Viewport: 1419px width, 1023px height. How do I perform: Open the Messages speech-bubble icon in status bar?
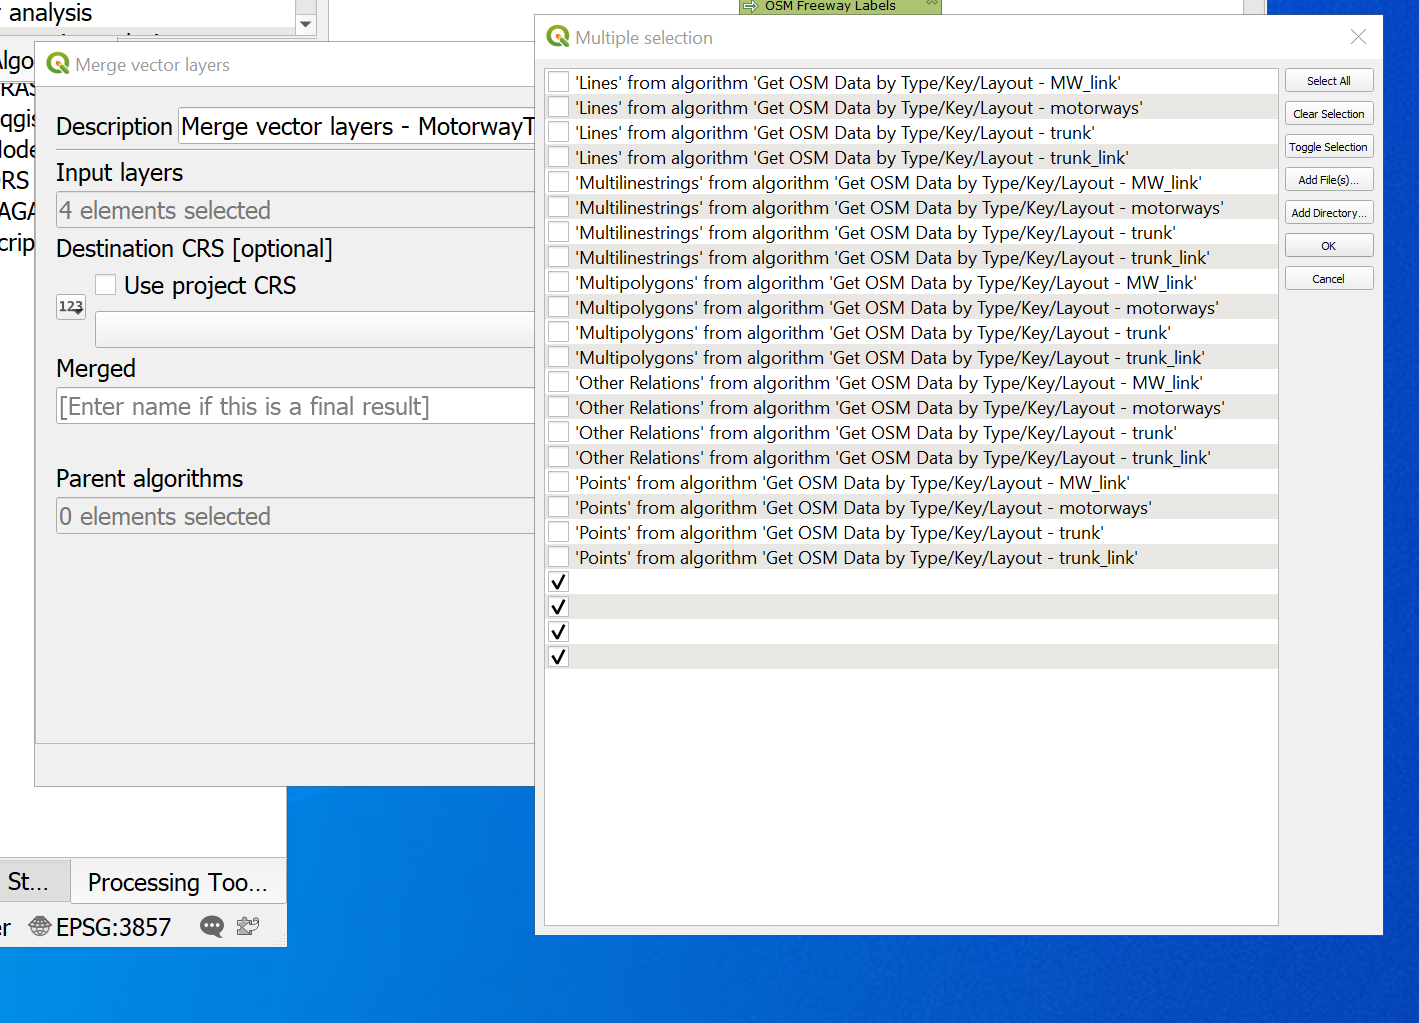(211, 926)
